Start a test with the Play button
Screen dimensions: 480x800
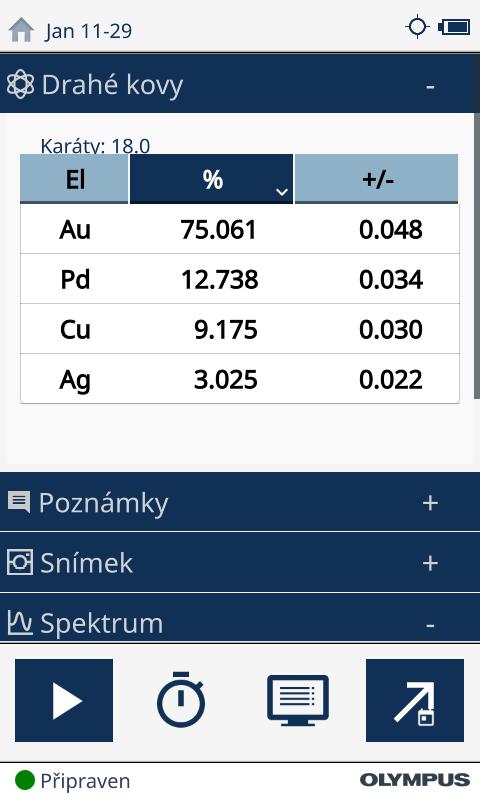click(64, 700)
